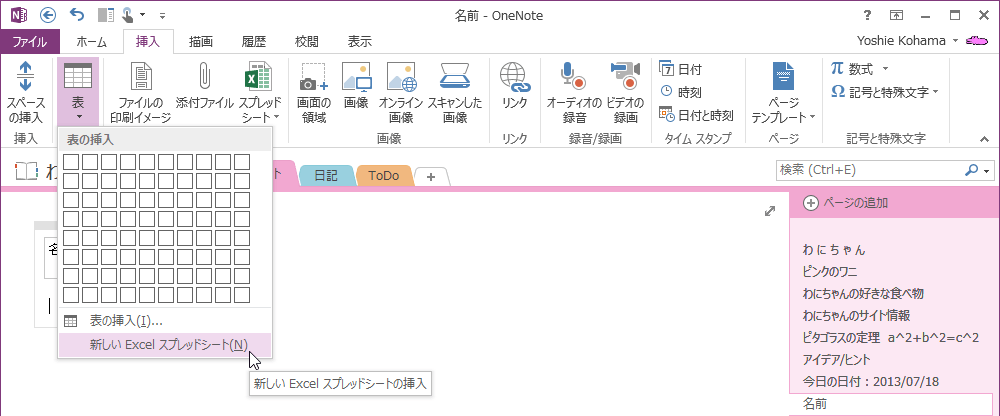Select the 挿入 ribbon tab
The height and width of the screenshot is (416, 1000).
[148, 42]
